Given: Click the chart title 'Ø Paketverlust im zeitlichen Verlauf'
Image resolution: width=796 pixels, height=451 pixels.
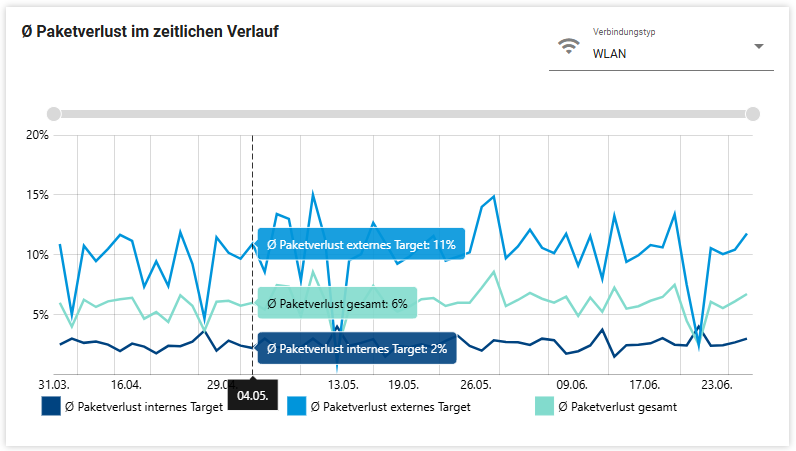Looking at the screenshot, I should 150,32.
